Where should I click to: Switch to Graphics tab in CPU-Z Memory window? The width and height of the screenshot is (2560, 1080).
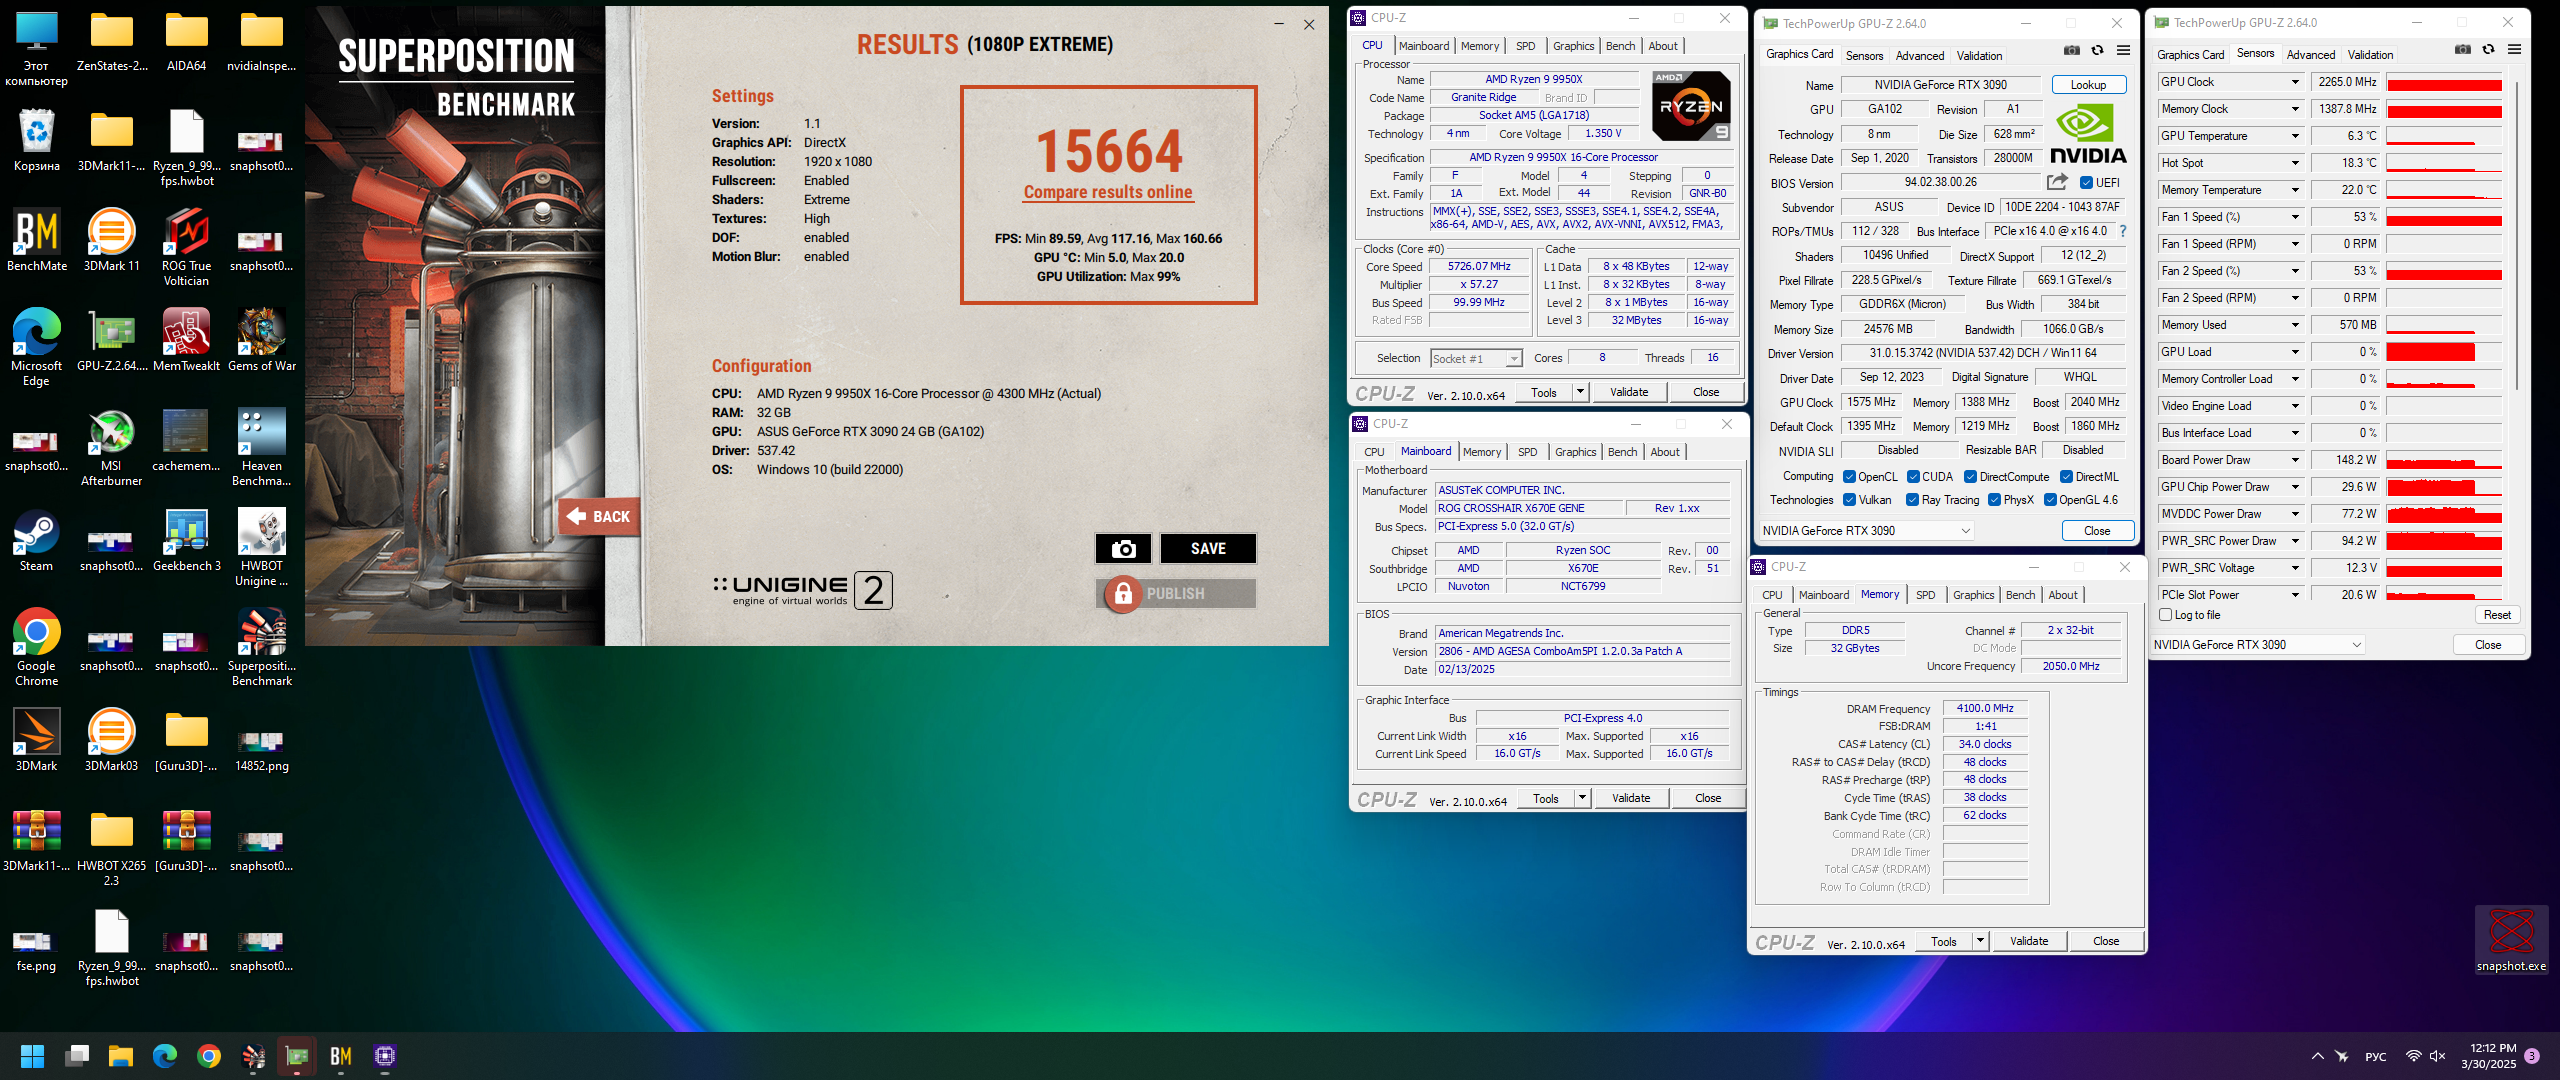coord(1974,595)
